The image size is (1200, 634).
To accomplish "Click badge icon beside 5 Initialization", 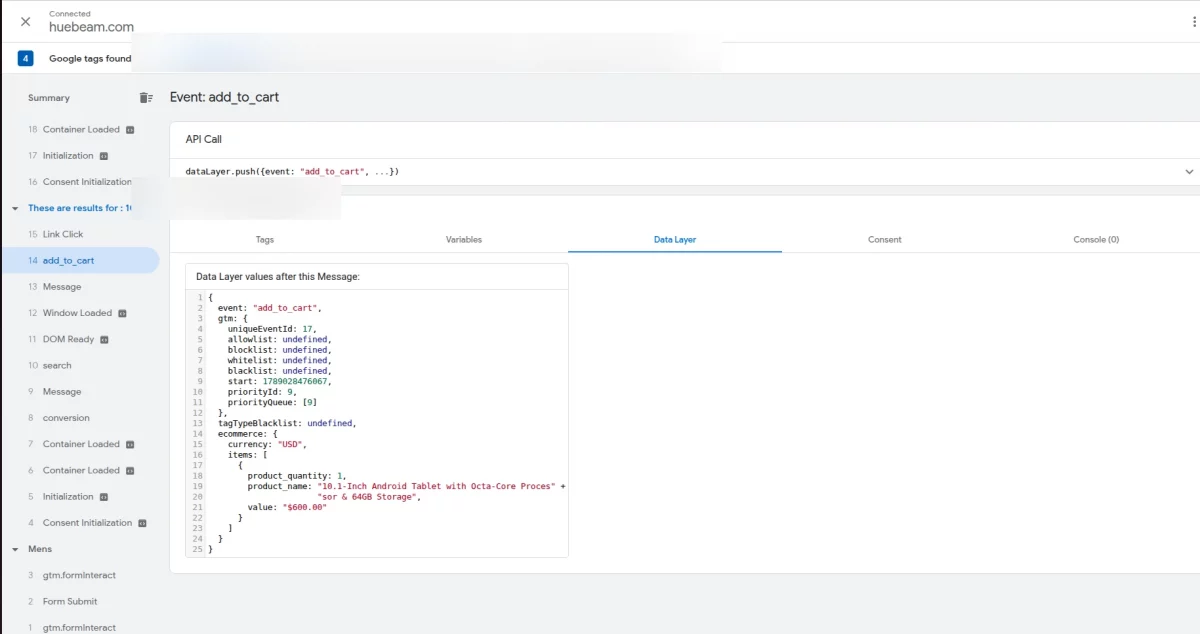I will (x=104, y=497).
